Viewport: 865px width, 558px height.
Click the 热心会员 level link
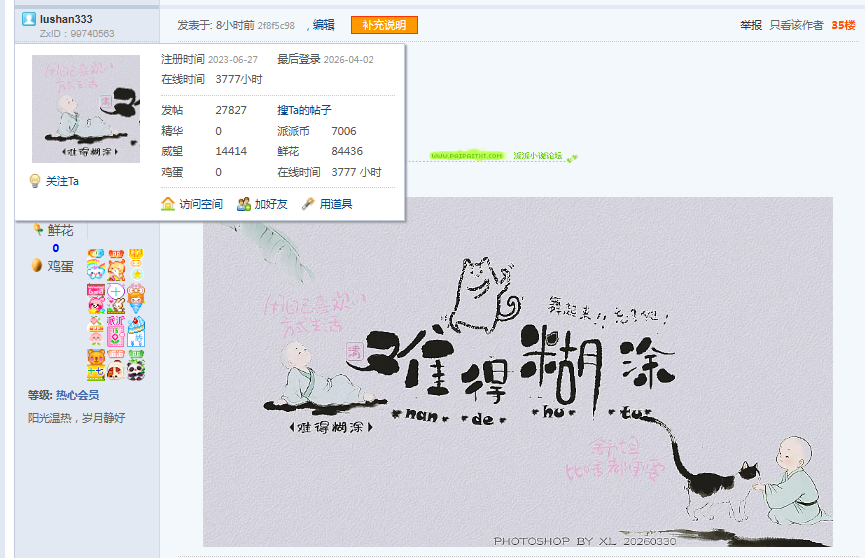coord(77,395)
